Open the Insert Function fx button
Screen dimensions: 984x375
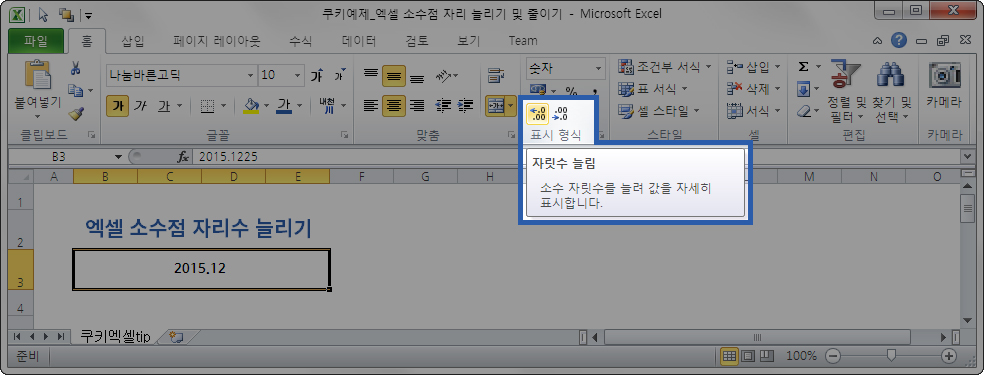click(183, 157)
